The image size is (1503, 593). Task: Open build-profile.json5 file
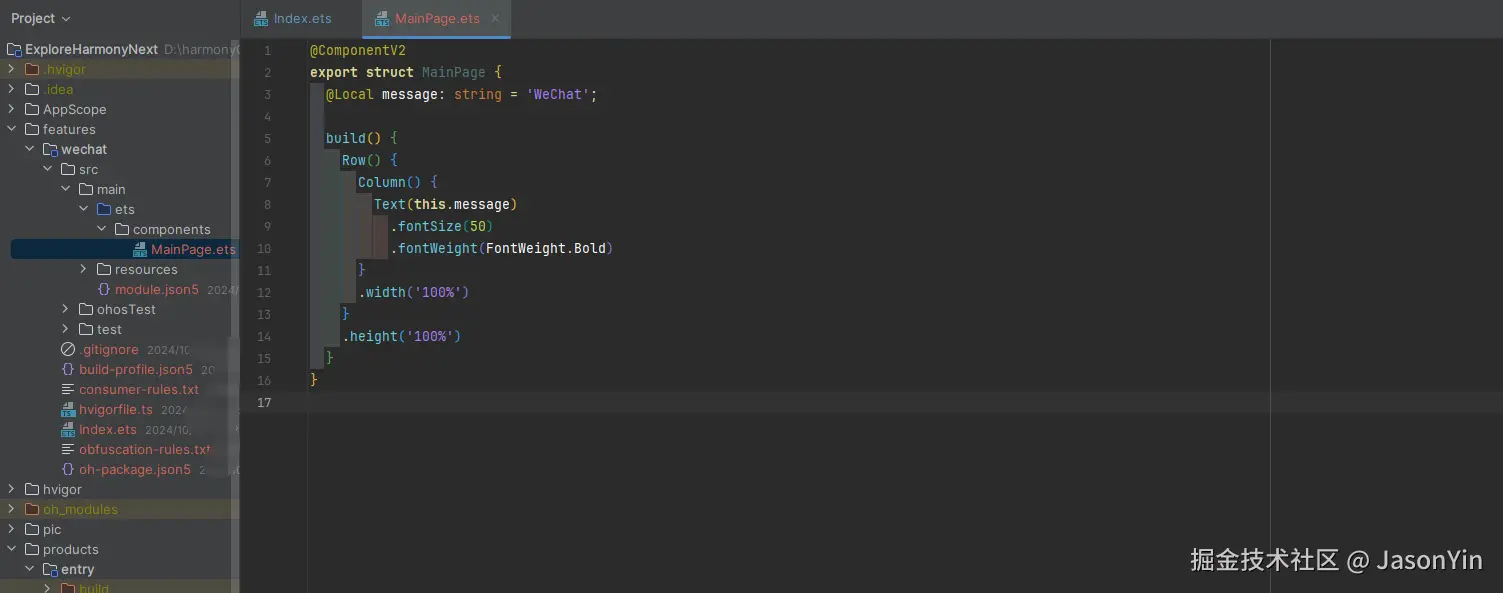[x=136, y=369]
